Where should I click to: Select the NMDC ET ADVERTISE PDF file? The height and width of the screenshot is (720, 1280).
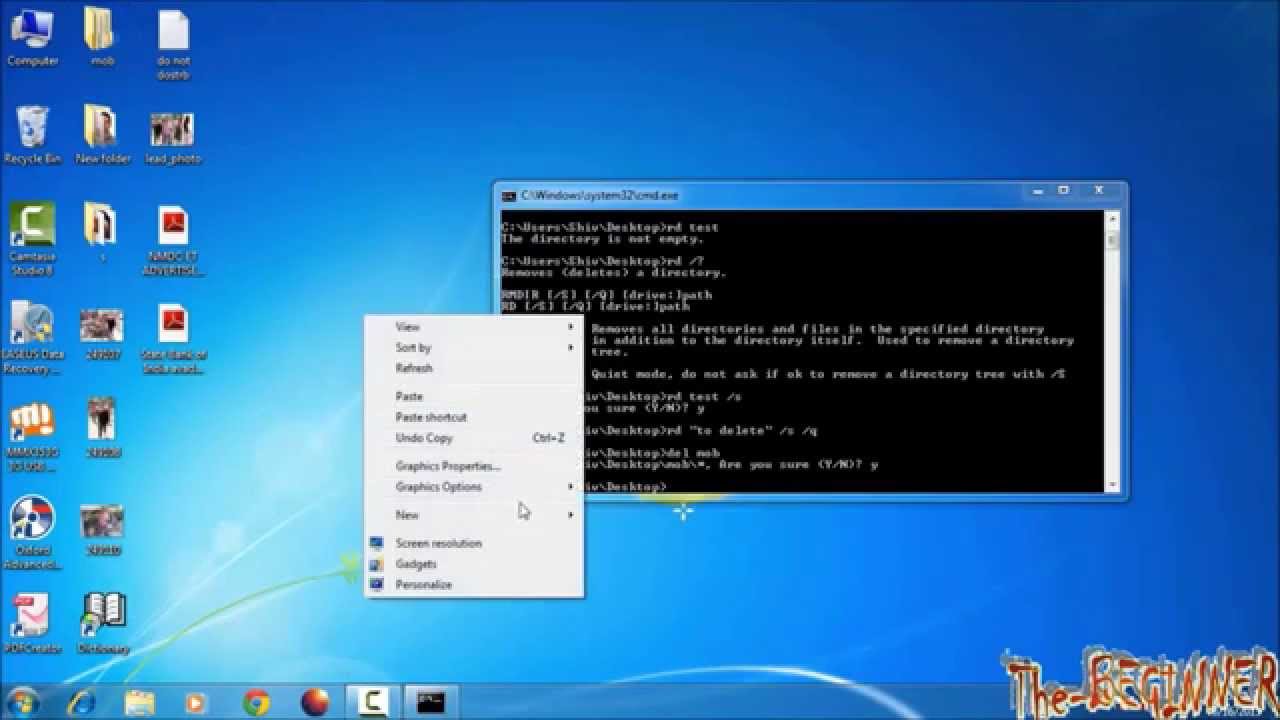pyautogui.click(x=173, y=241)
